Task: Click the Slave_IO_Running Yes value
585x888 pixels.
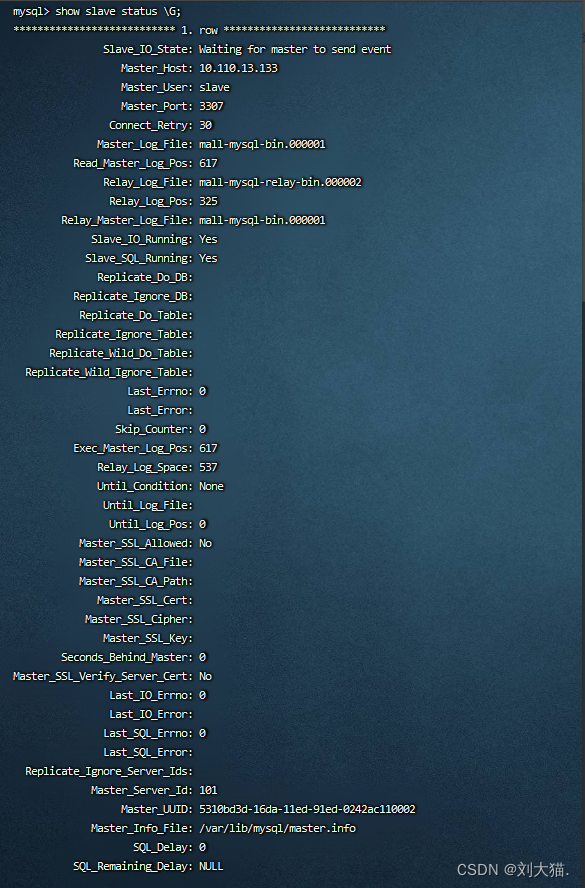Action: point(208,239)
